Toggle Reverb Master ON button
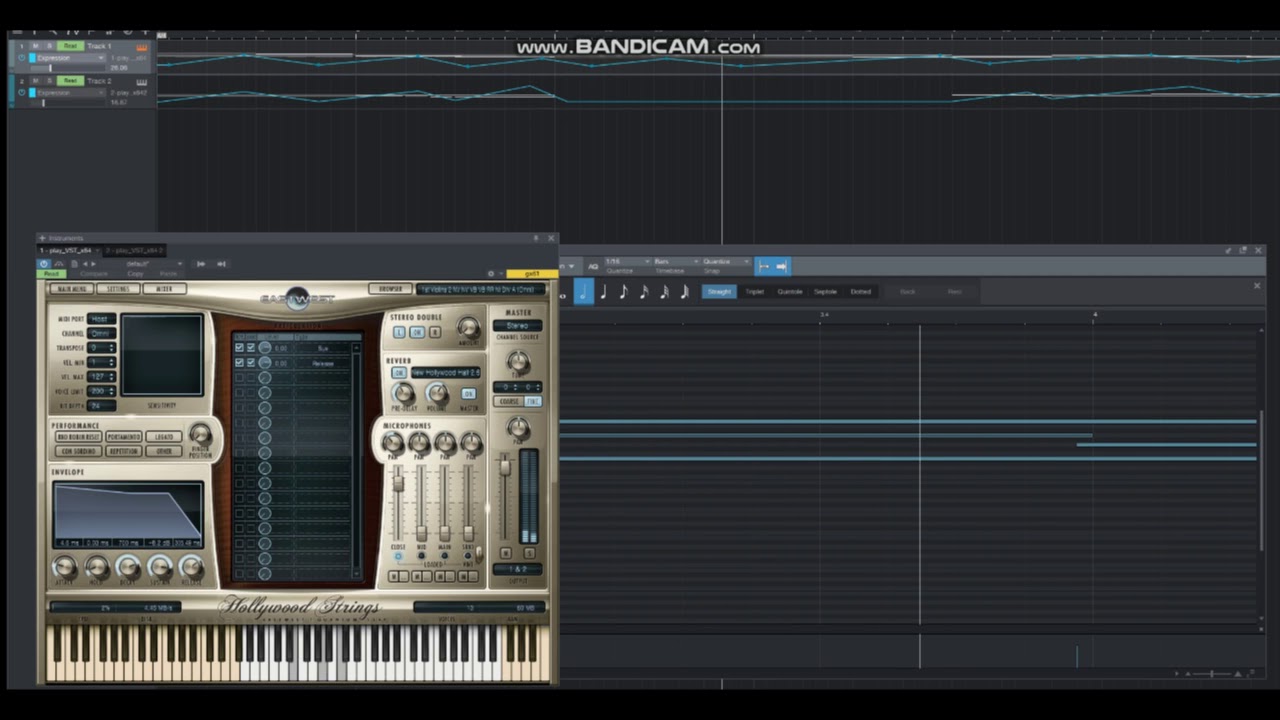The width and height of the screenshot is (1280, 720). pos(468,394)
